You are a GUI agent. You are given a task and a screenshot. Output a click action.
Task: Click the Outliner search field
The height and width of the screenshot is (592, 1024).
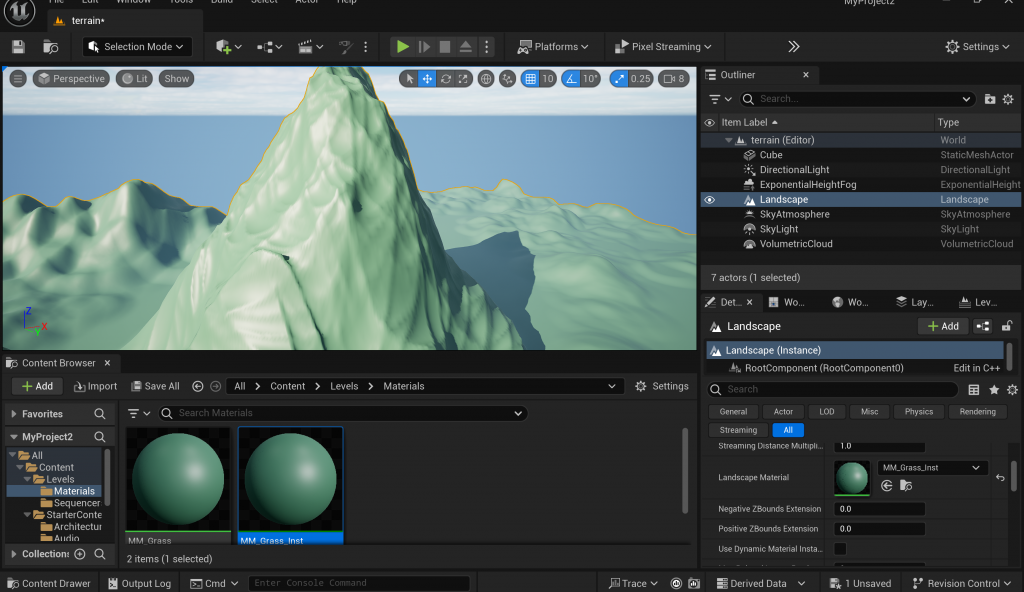pos(857,99)
